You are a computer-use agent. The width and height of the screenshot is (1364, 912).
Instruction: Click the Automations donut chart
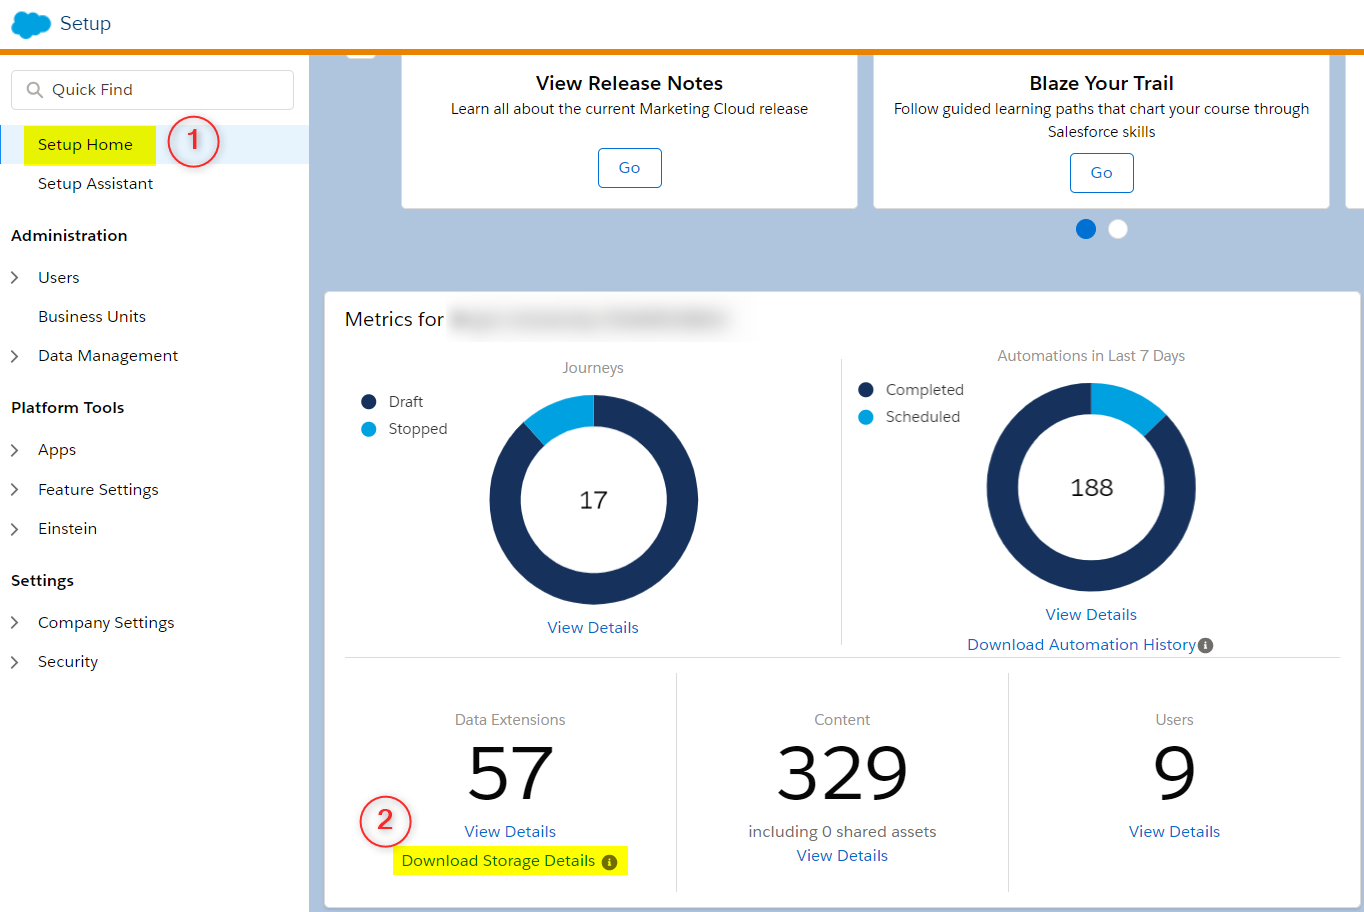coord(1091,487)
